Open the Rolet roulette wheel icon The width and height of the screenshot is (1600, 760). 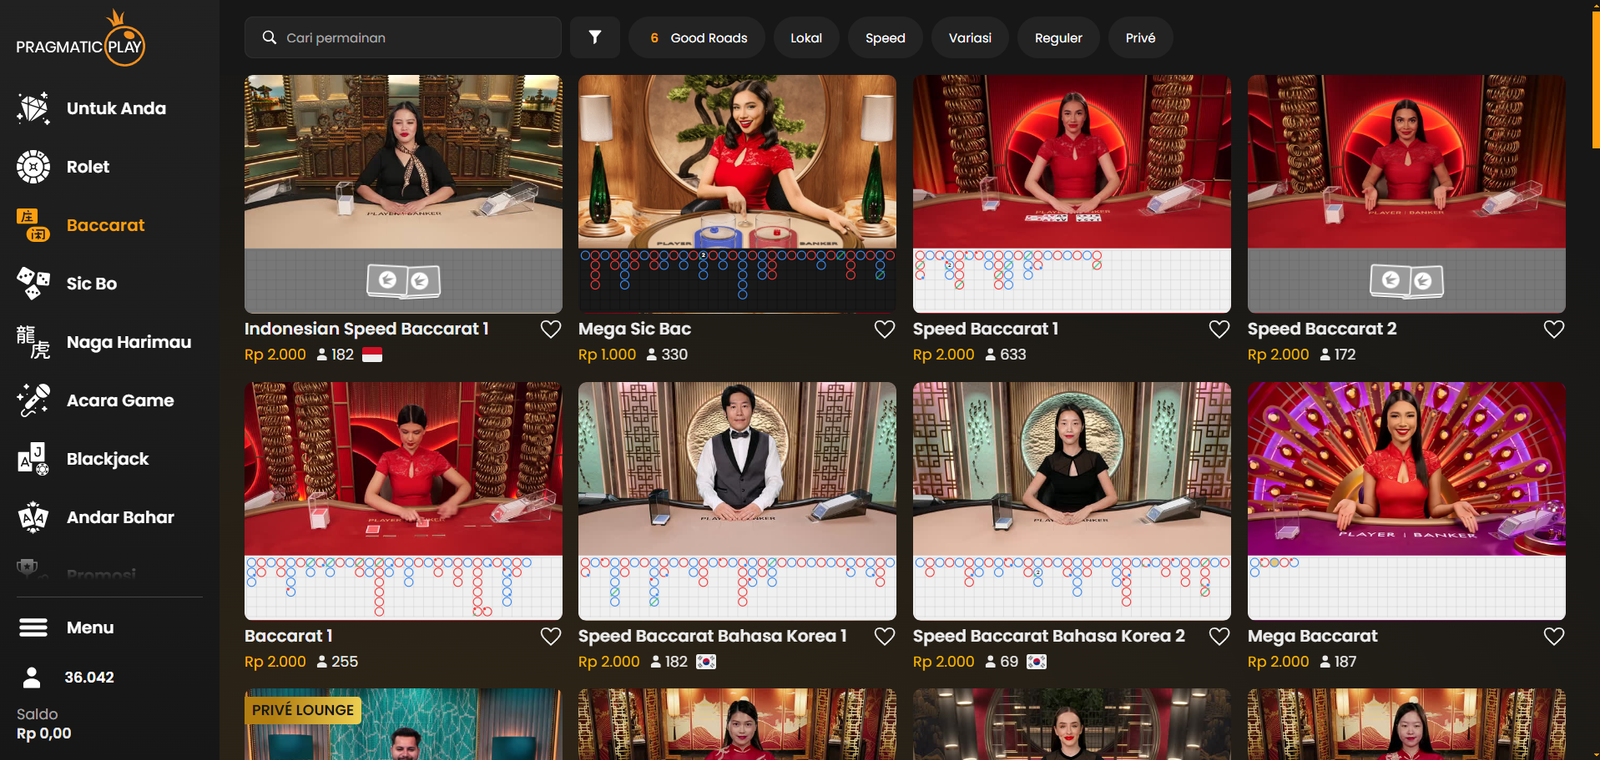[x=33, y=167]
